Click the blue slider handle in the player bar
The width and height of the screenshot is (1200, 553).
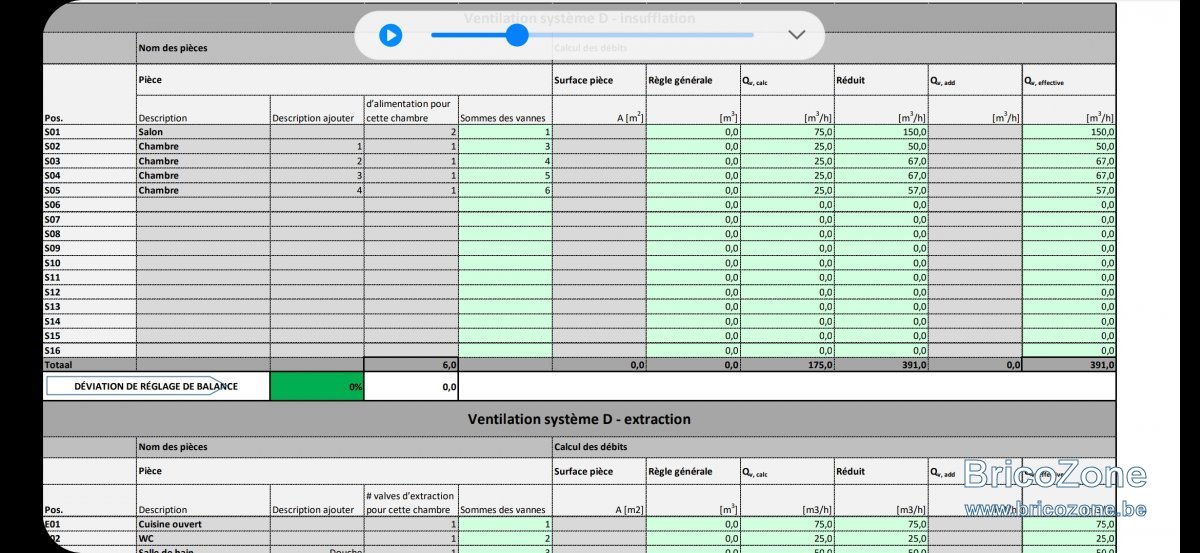coord(517,35)
